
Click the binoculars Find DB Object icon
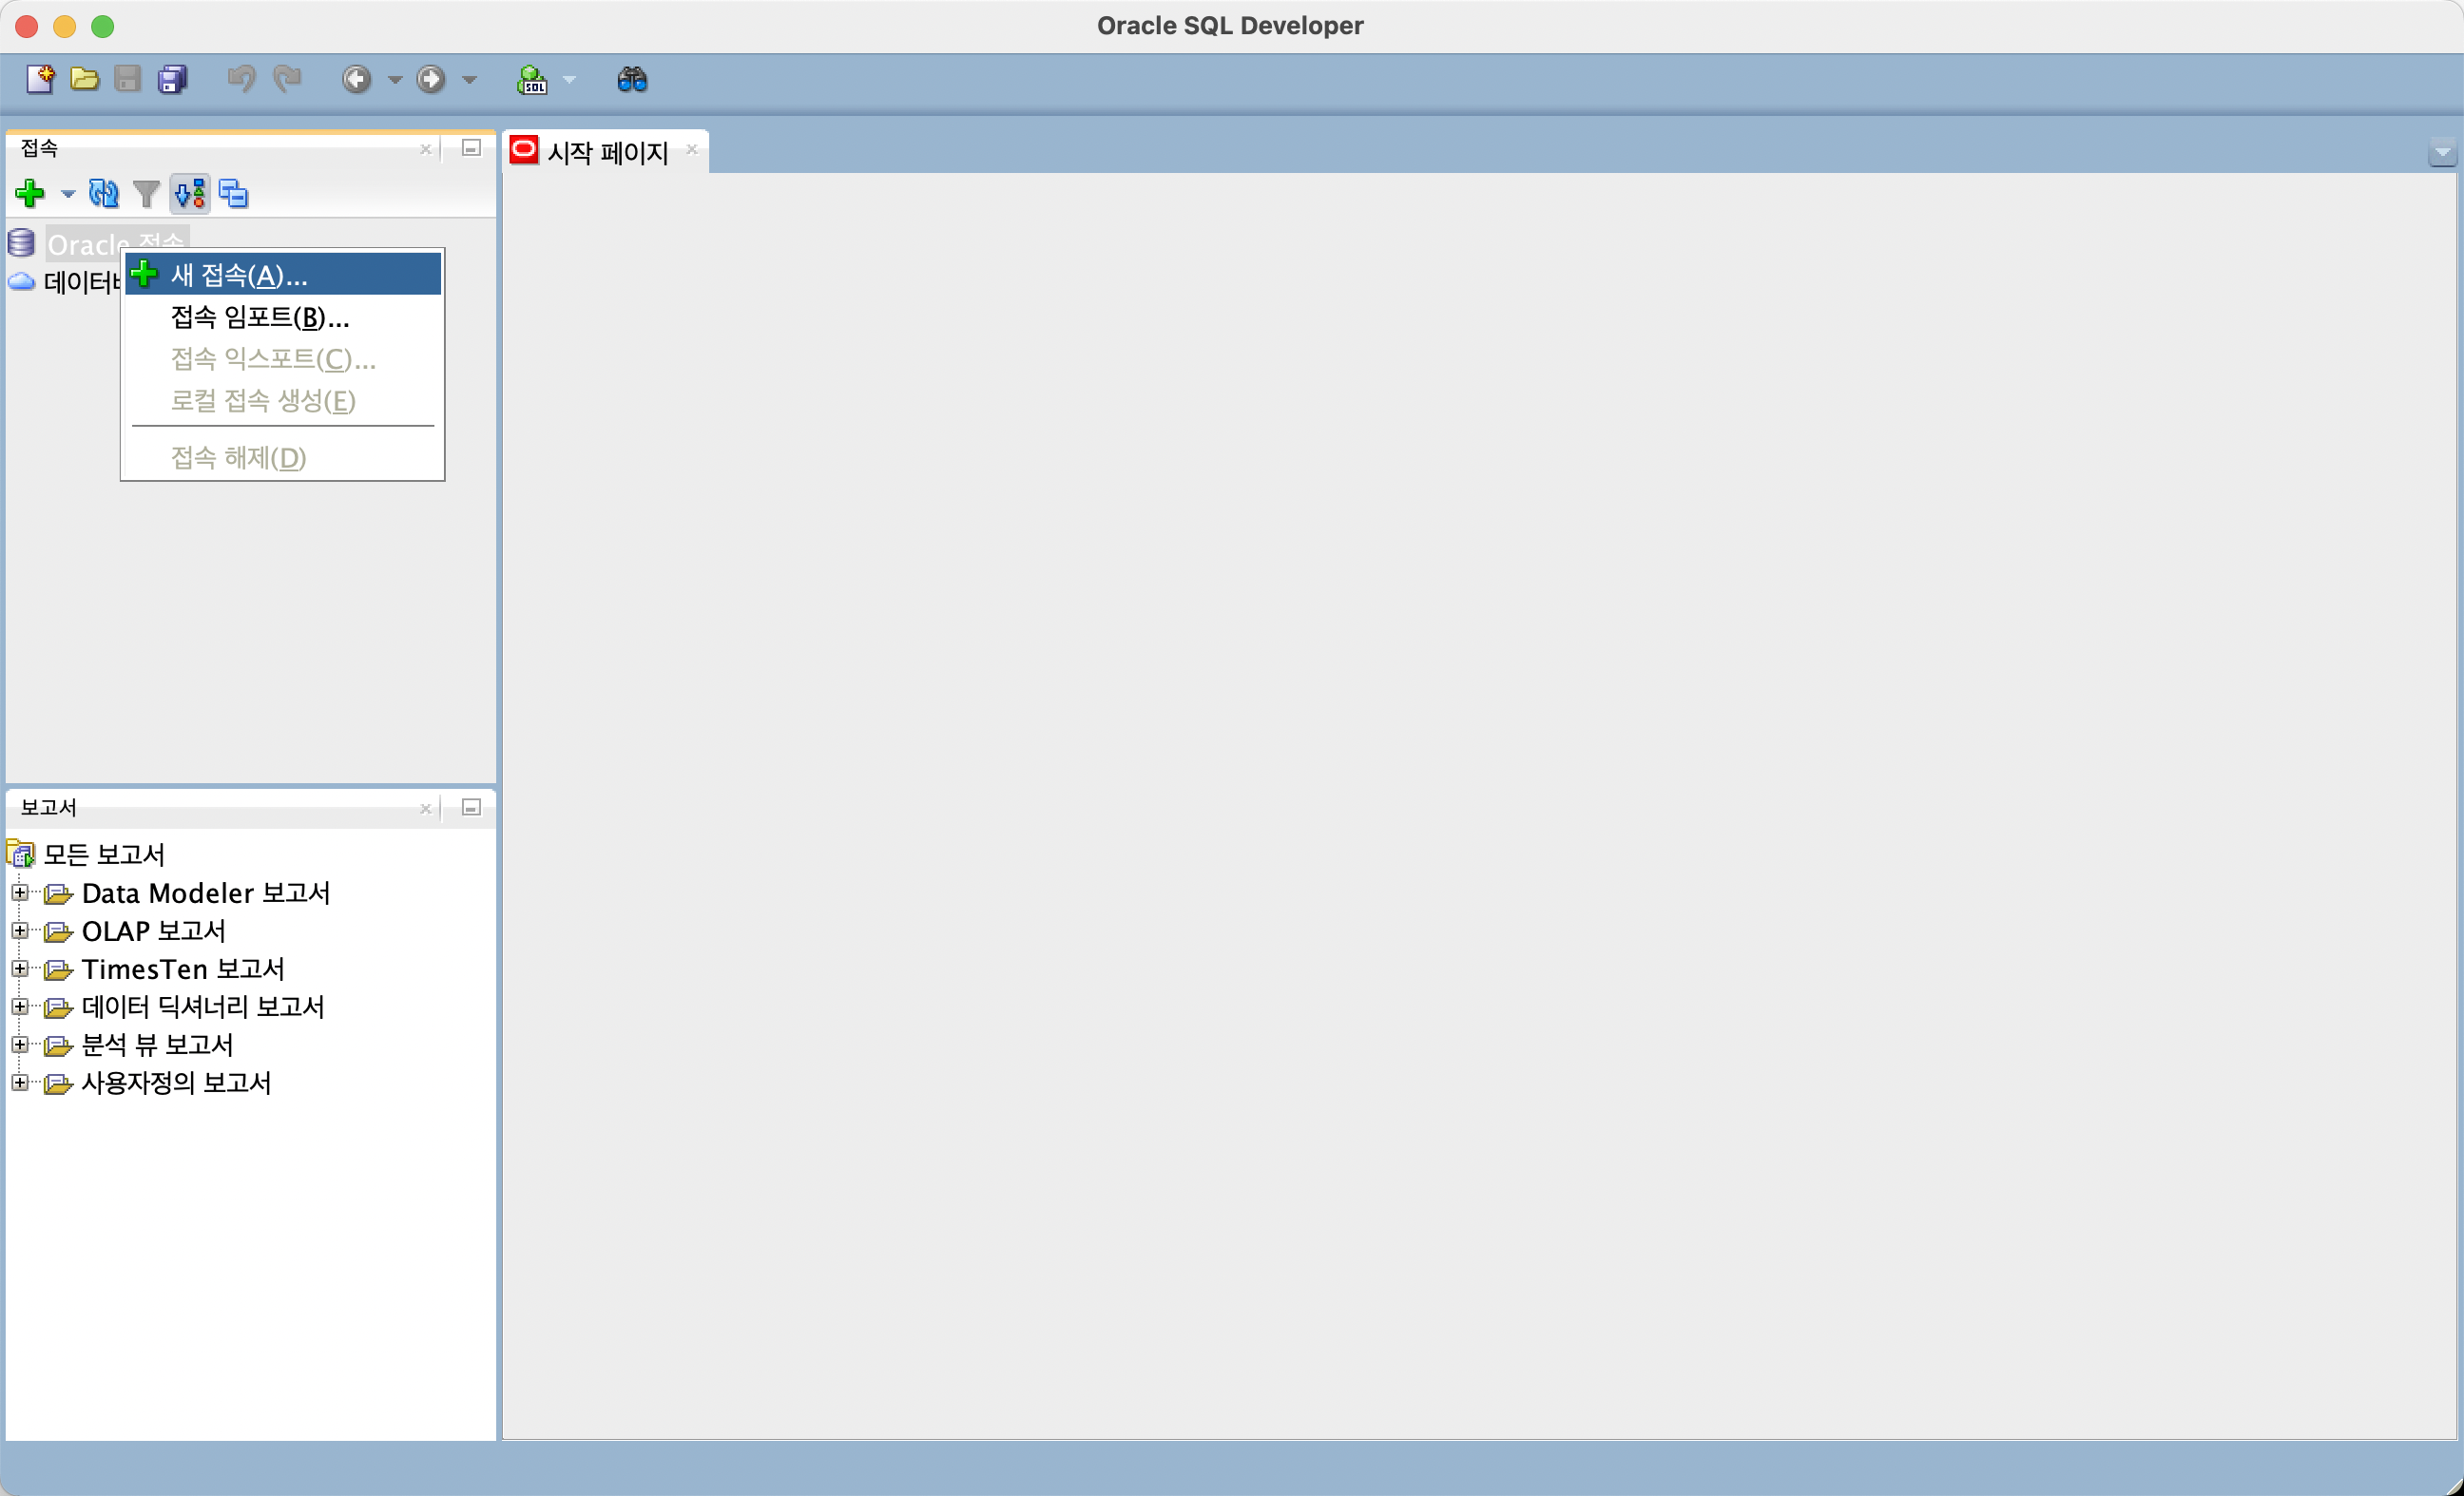tap(632, 79)
